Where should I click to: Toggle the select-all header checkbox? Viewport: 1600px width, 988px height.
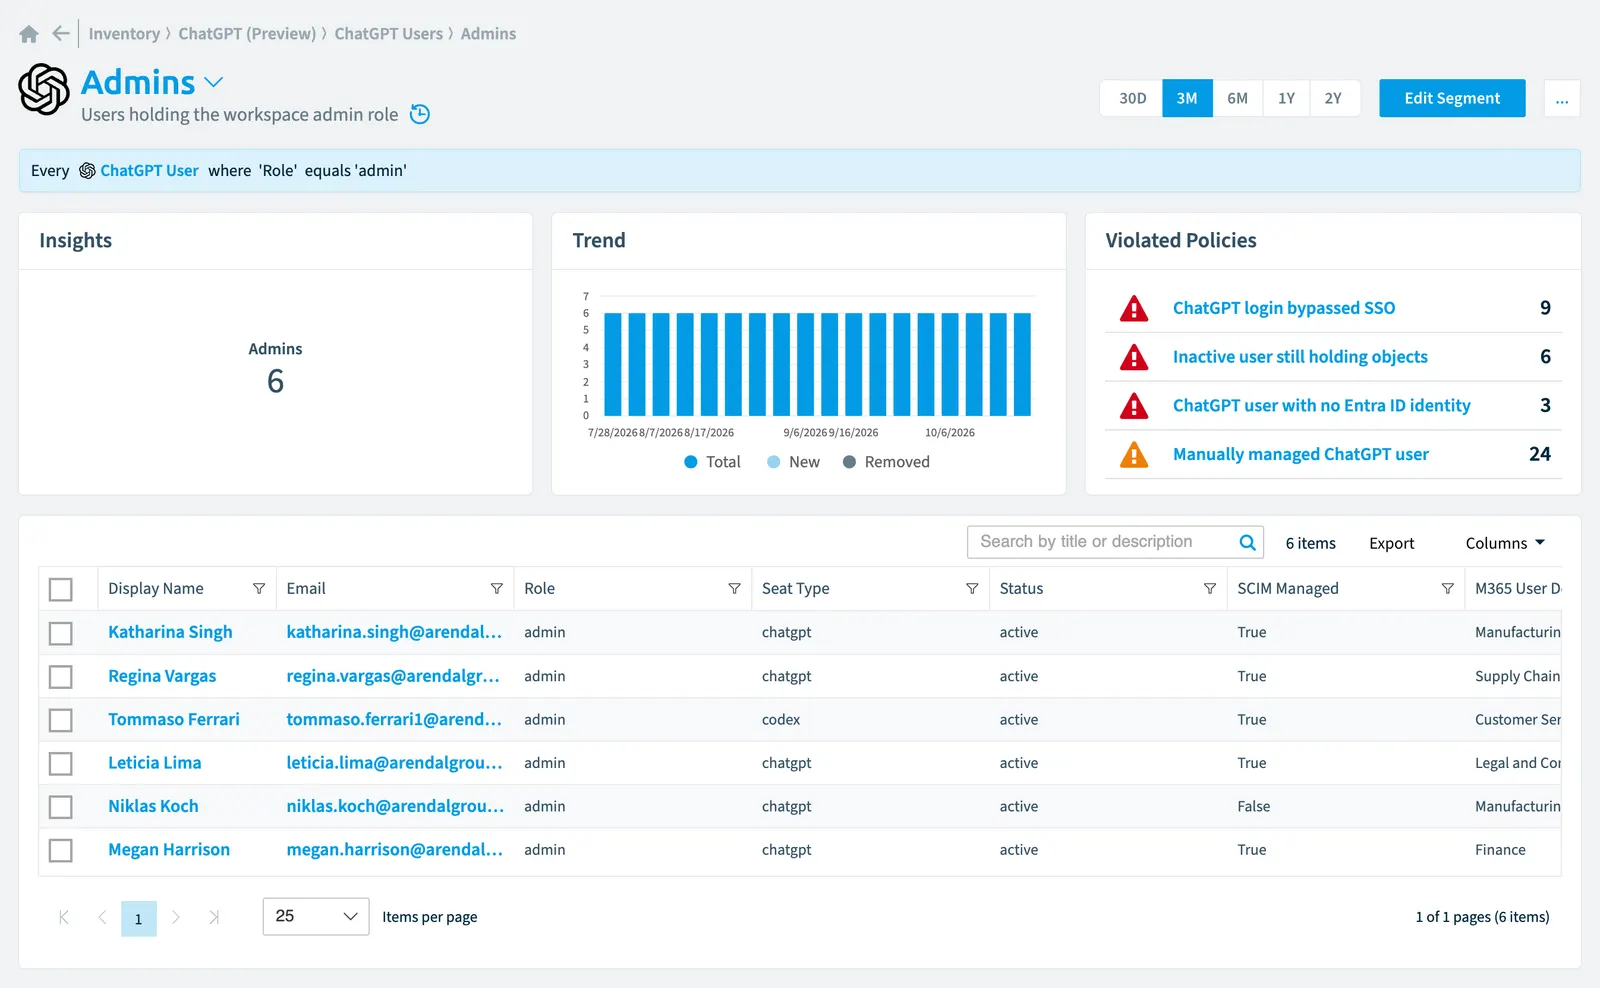pyautogui.click(x=61, y=590)
